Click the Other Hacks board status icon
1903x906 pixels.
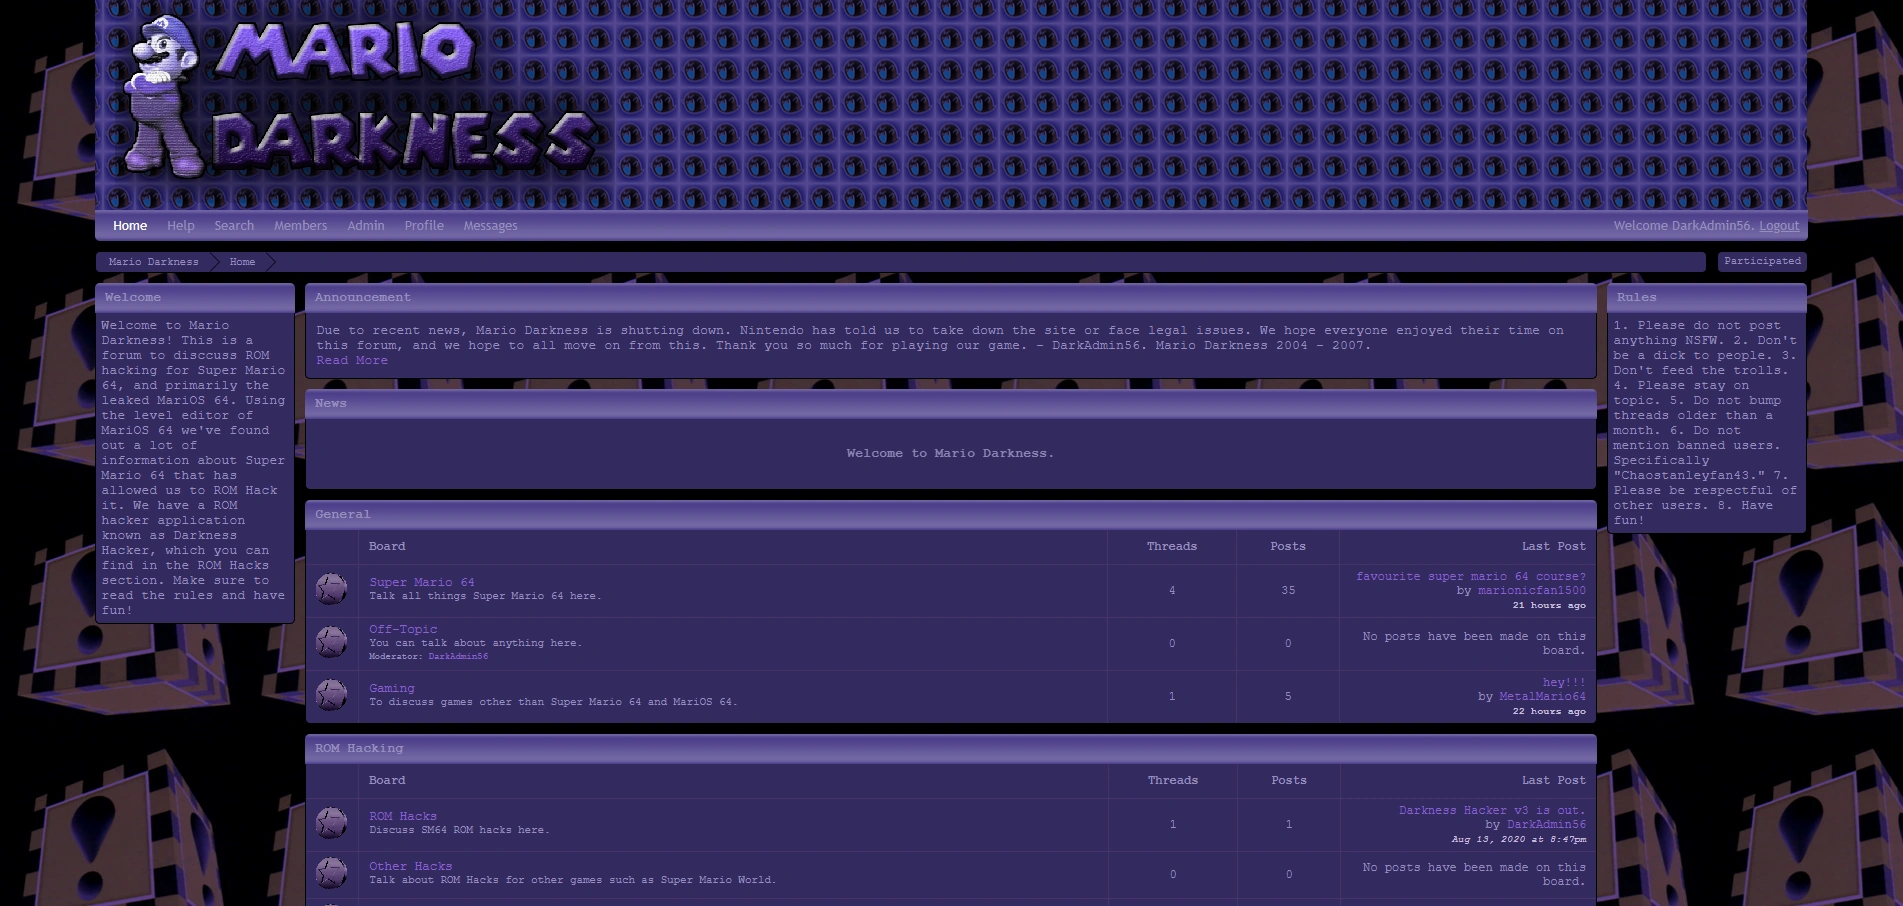click(x=331, y=873)
